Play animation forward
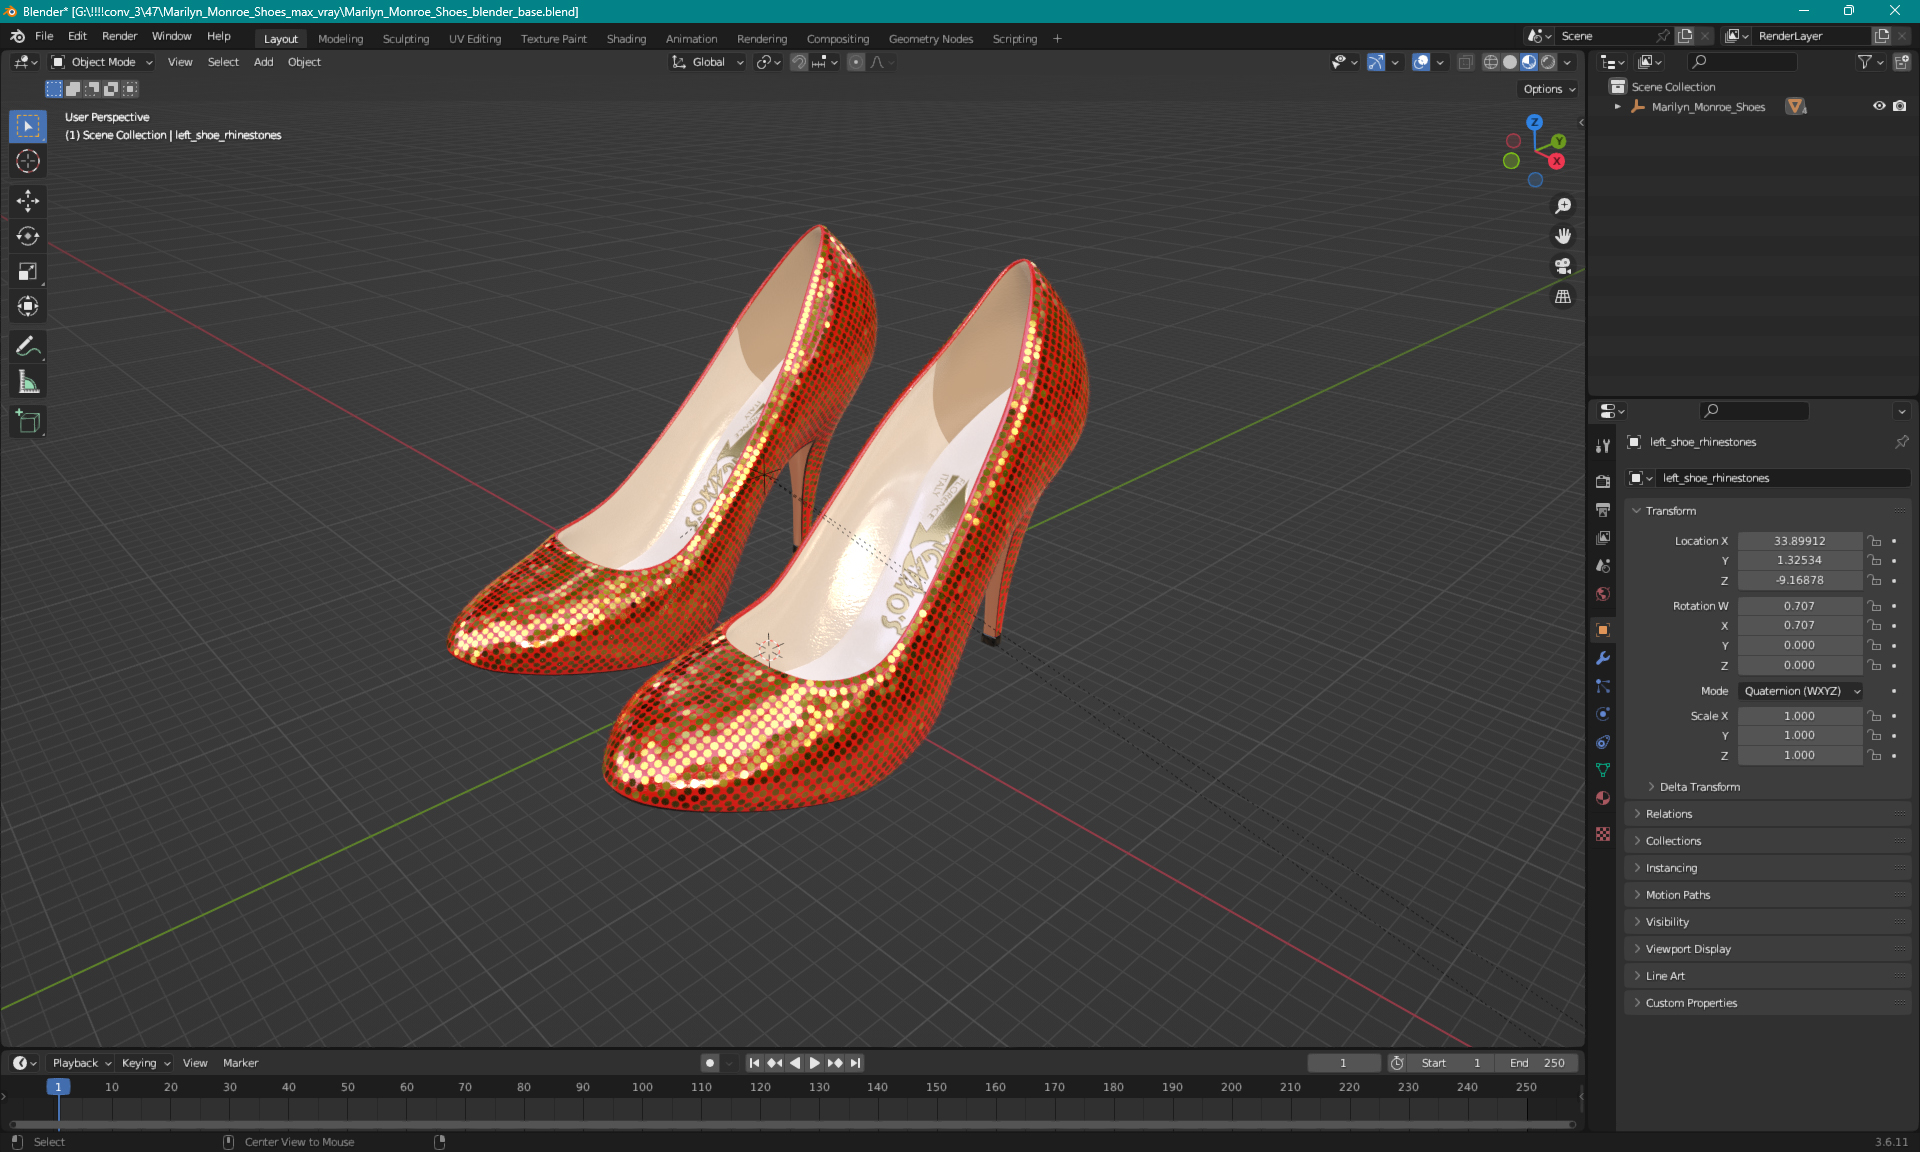Viewport: 1920px width, 1152px height. click(x=814, y=1063)
